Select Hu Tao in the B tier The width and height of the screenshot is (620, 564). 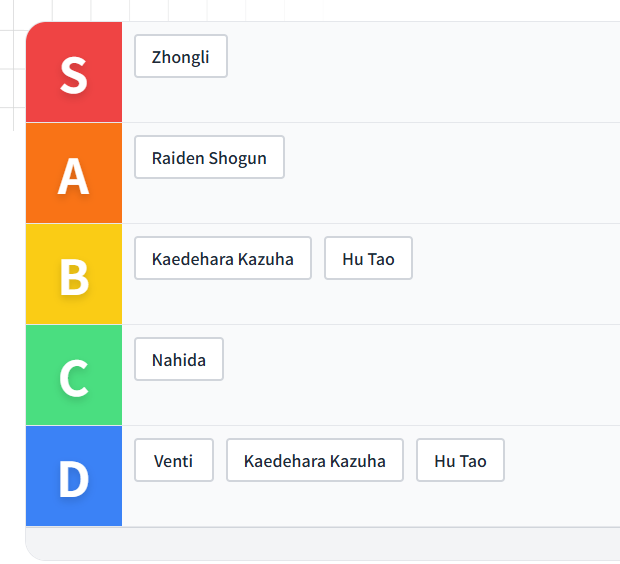[368, 258]
